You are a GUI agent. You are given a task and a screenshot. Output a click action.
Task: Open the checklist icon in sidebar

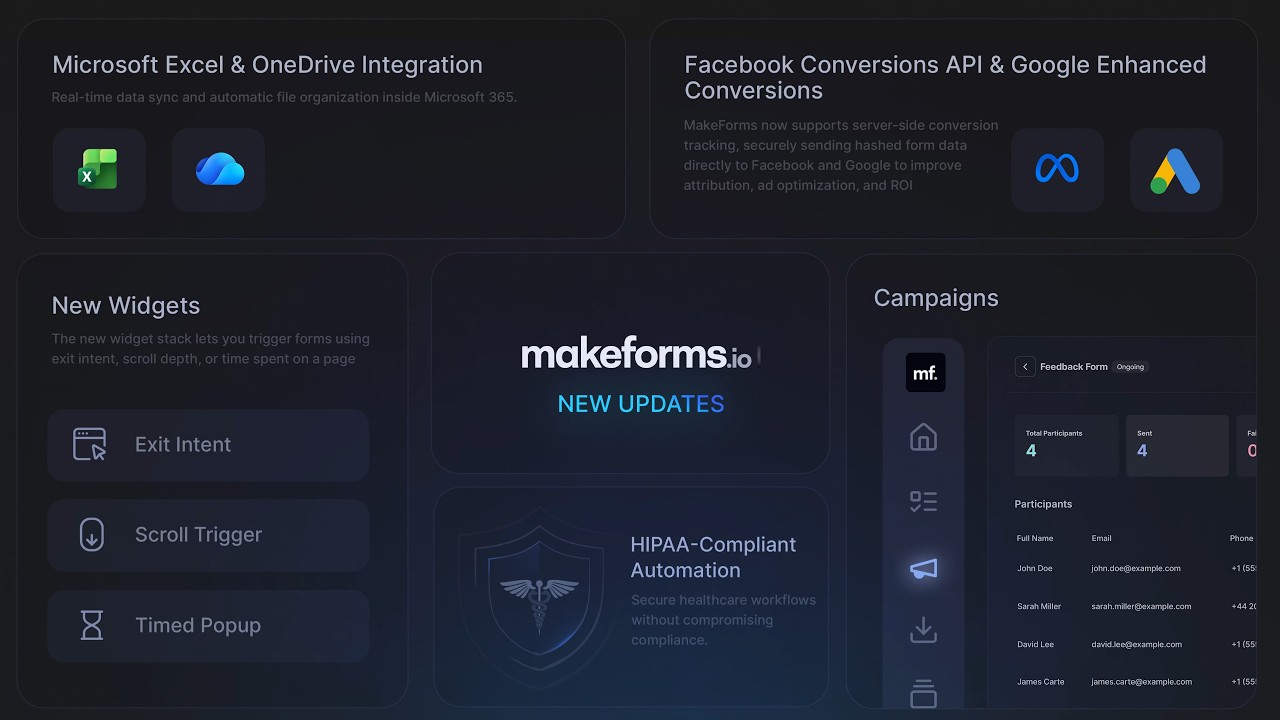tap(923, 502)
